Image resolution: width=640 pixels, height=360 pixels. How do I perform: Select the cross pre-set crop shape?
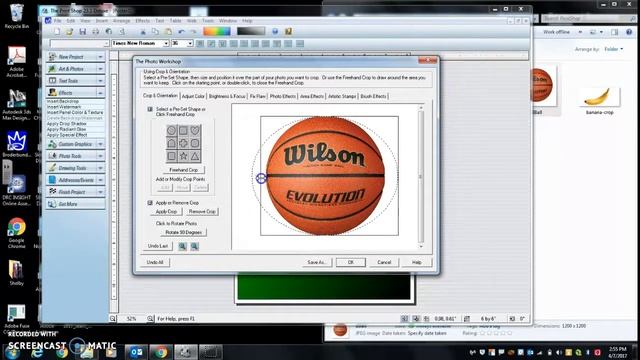183,143
